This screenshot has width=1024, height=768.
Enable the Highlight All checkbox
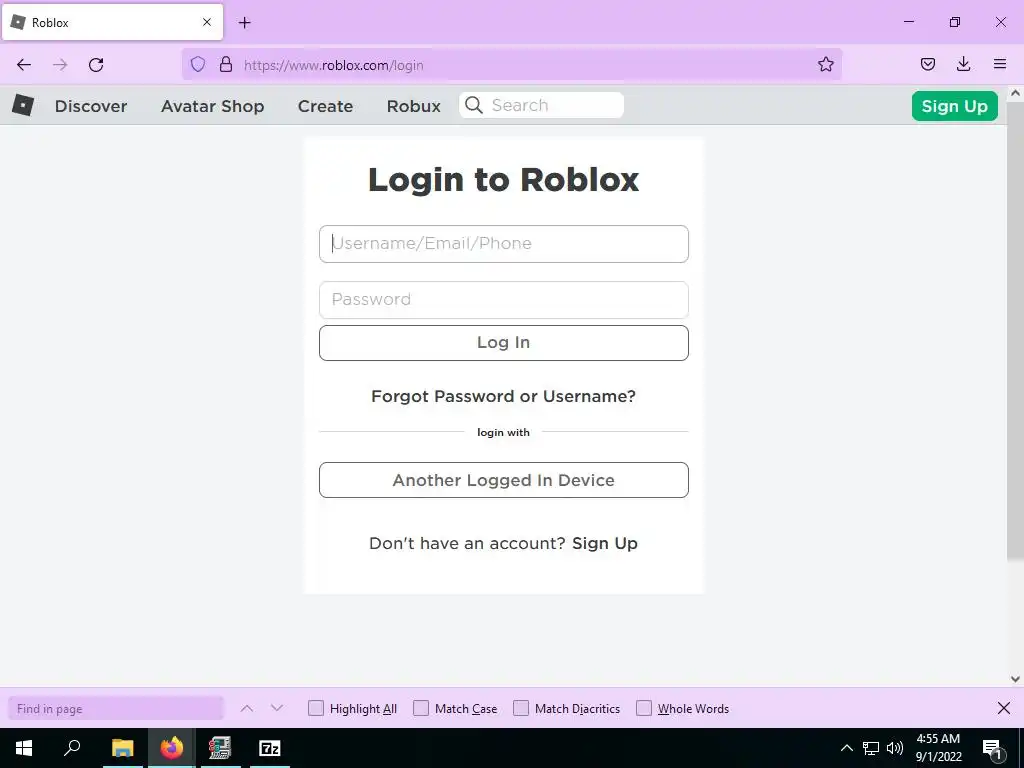coord(316,709)
